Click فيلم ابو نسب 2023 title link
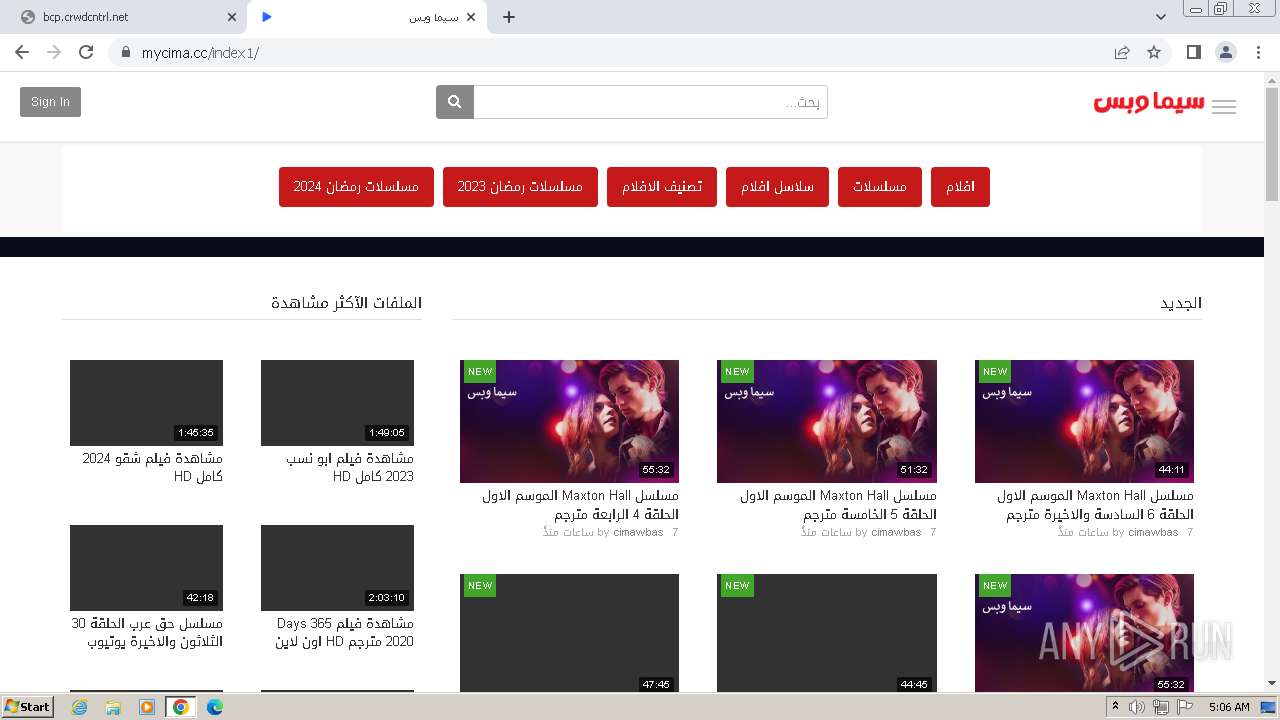 tap(350, 467)
